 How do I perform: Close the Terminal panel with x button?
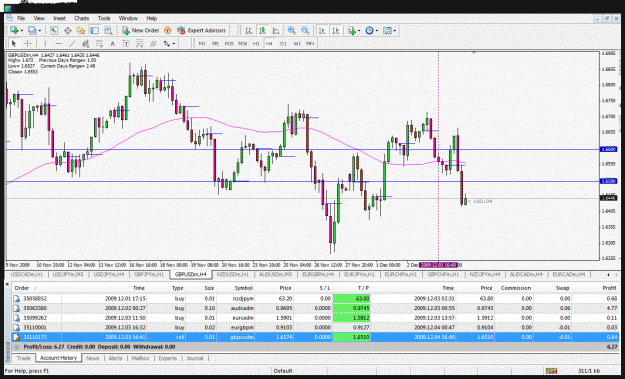coord(8,284)
